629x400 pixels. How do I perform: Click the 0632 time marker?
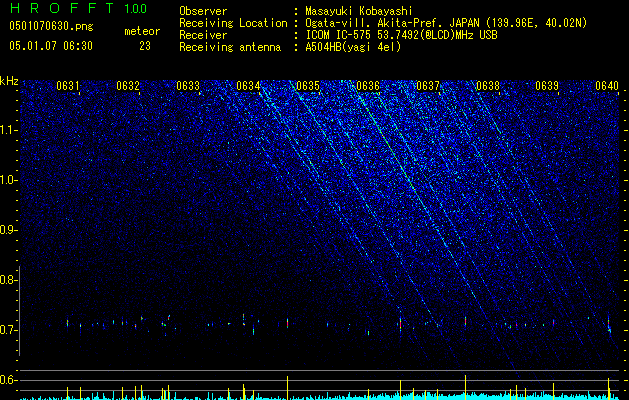(x=128, y=86)
